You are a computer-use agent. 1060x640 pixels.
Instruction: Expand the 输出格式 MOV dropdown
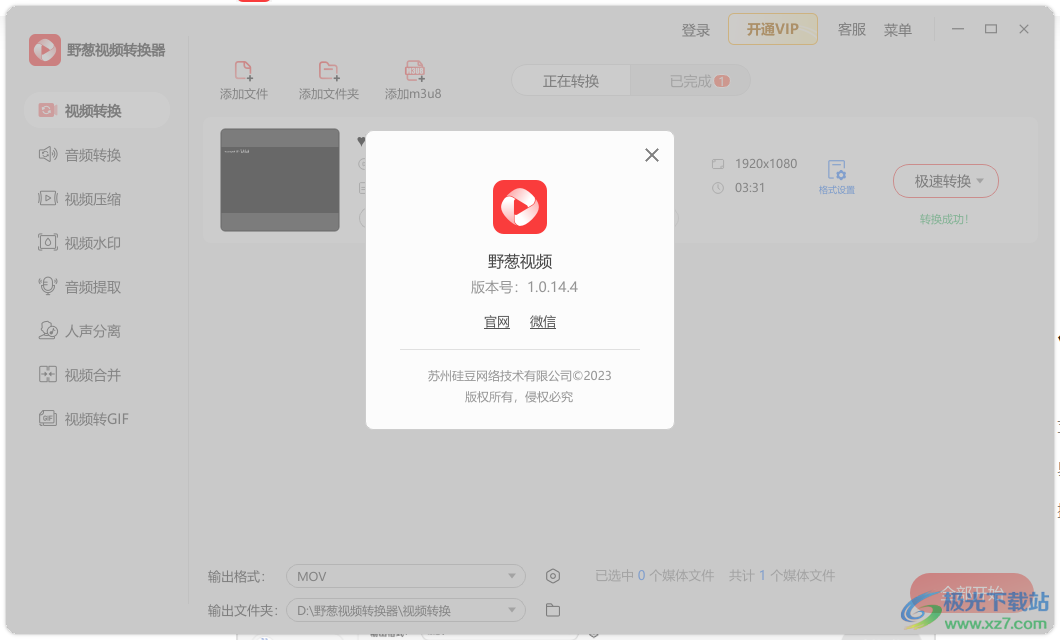click(406, 576)
